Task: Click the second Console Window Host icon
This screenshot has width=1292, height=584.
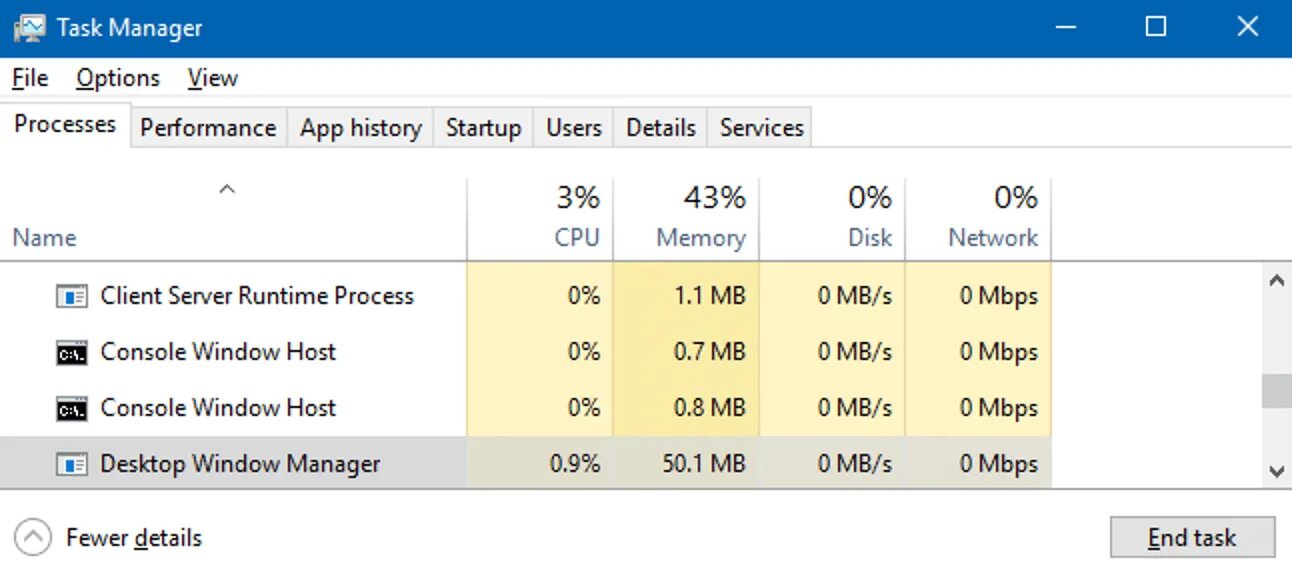Action: (72, 408)
